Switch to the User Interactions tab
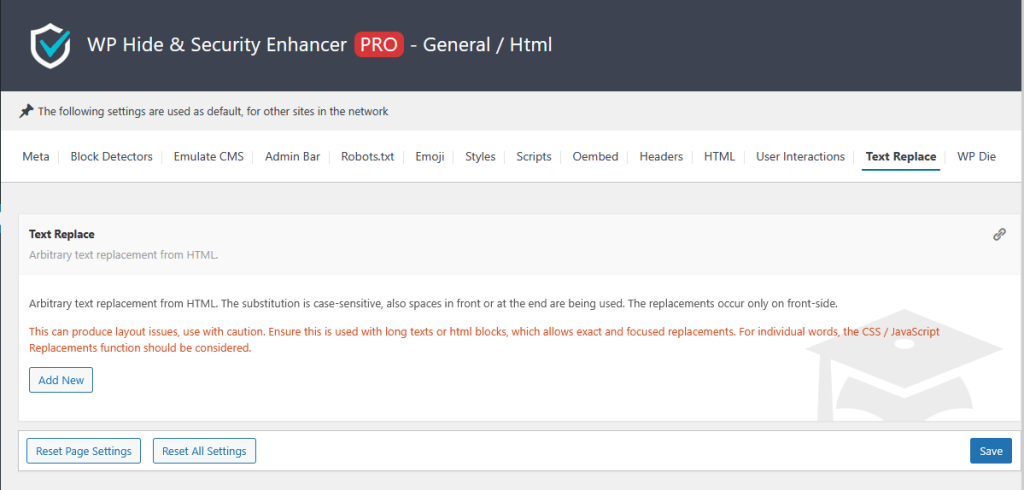The width and height of the screenshot is (1024, 490). click(801, 157)
